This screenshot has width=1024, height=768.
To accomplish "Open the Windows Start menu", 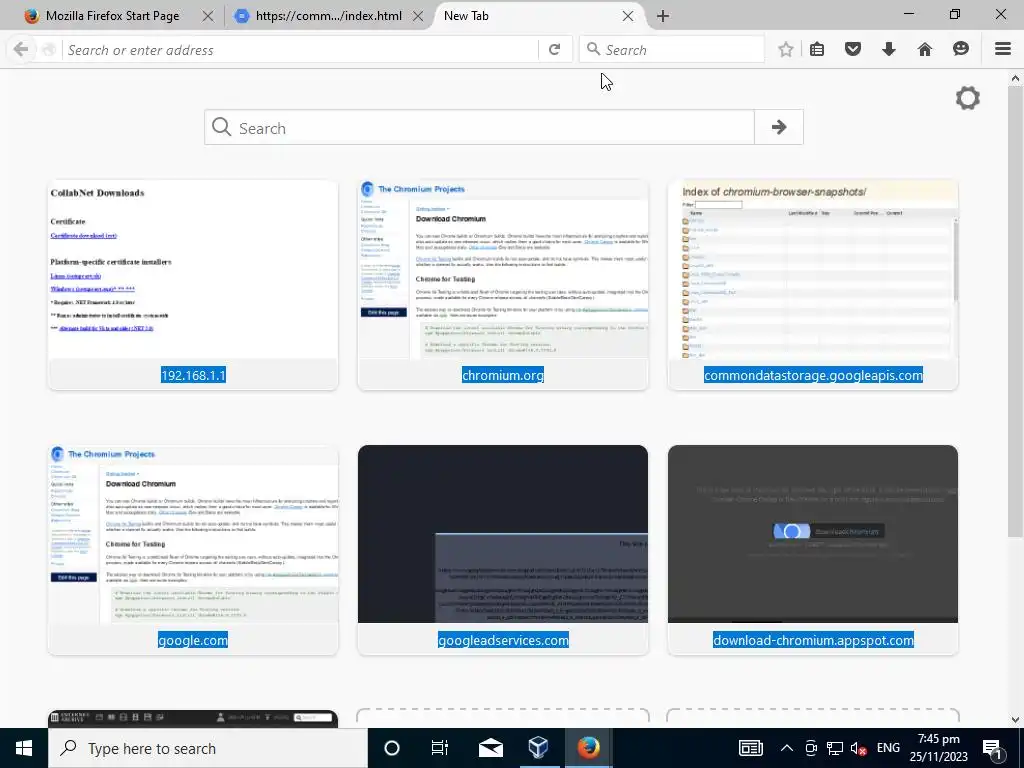I will (24, 748).
